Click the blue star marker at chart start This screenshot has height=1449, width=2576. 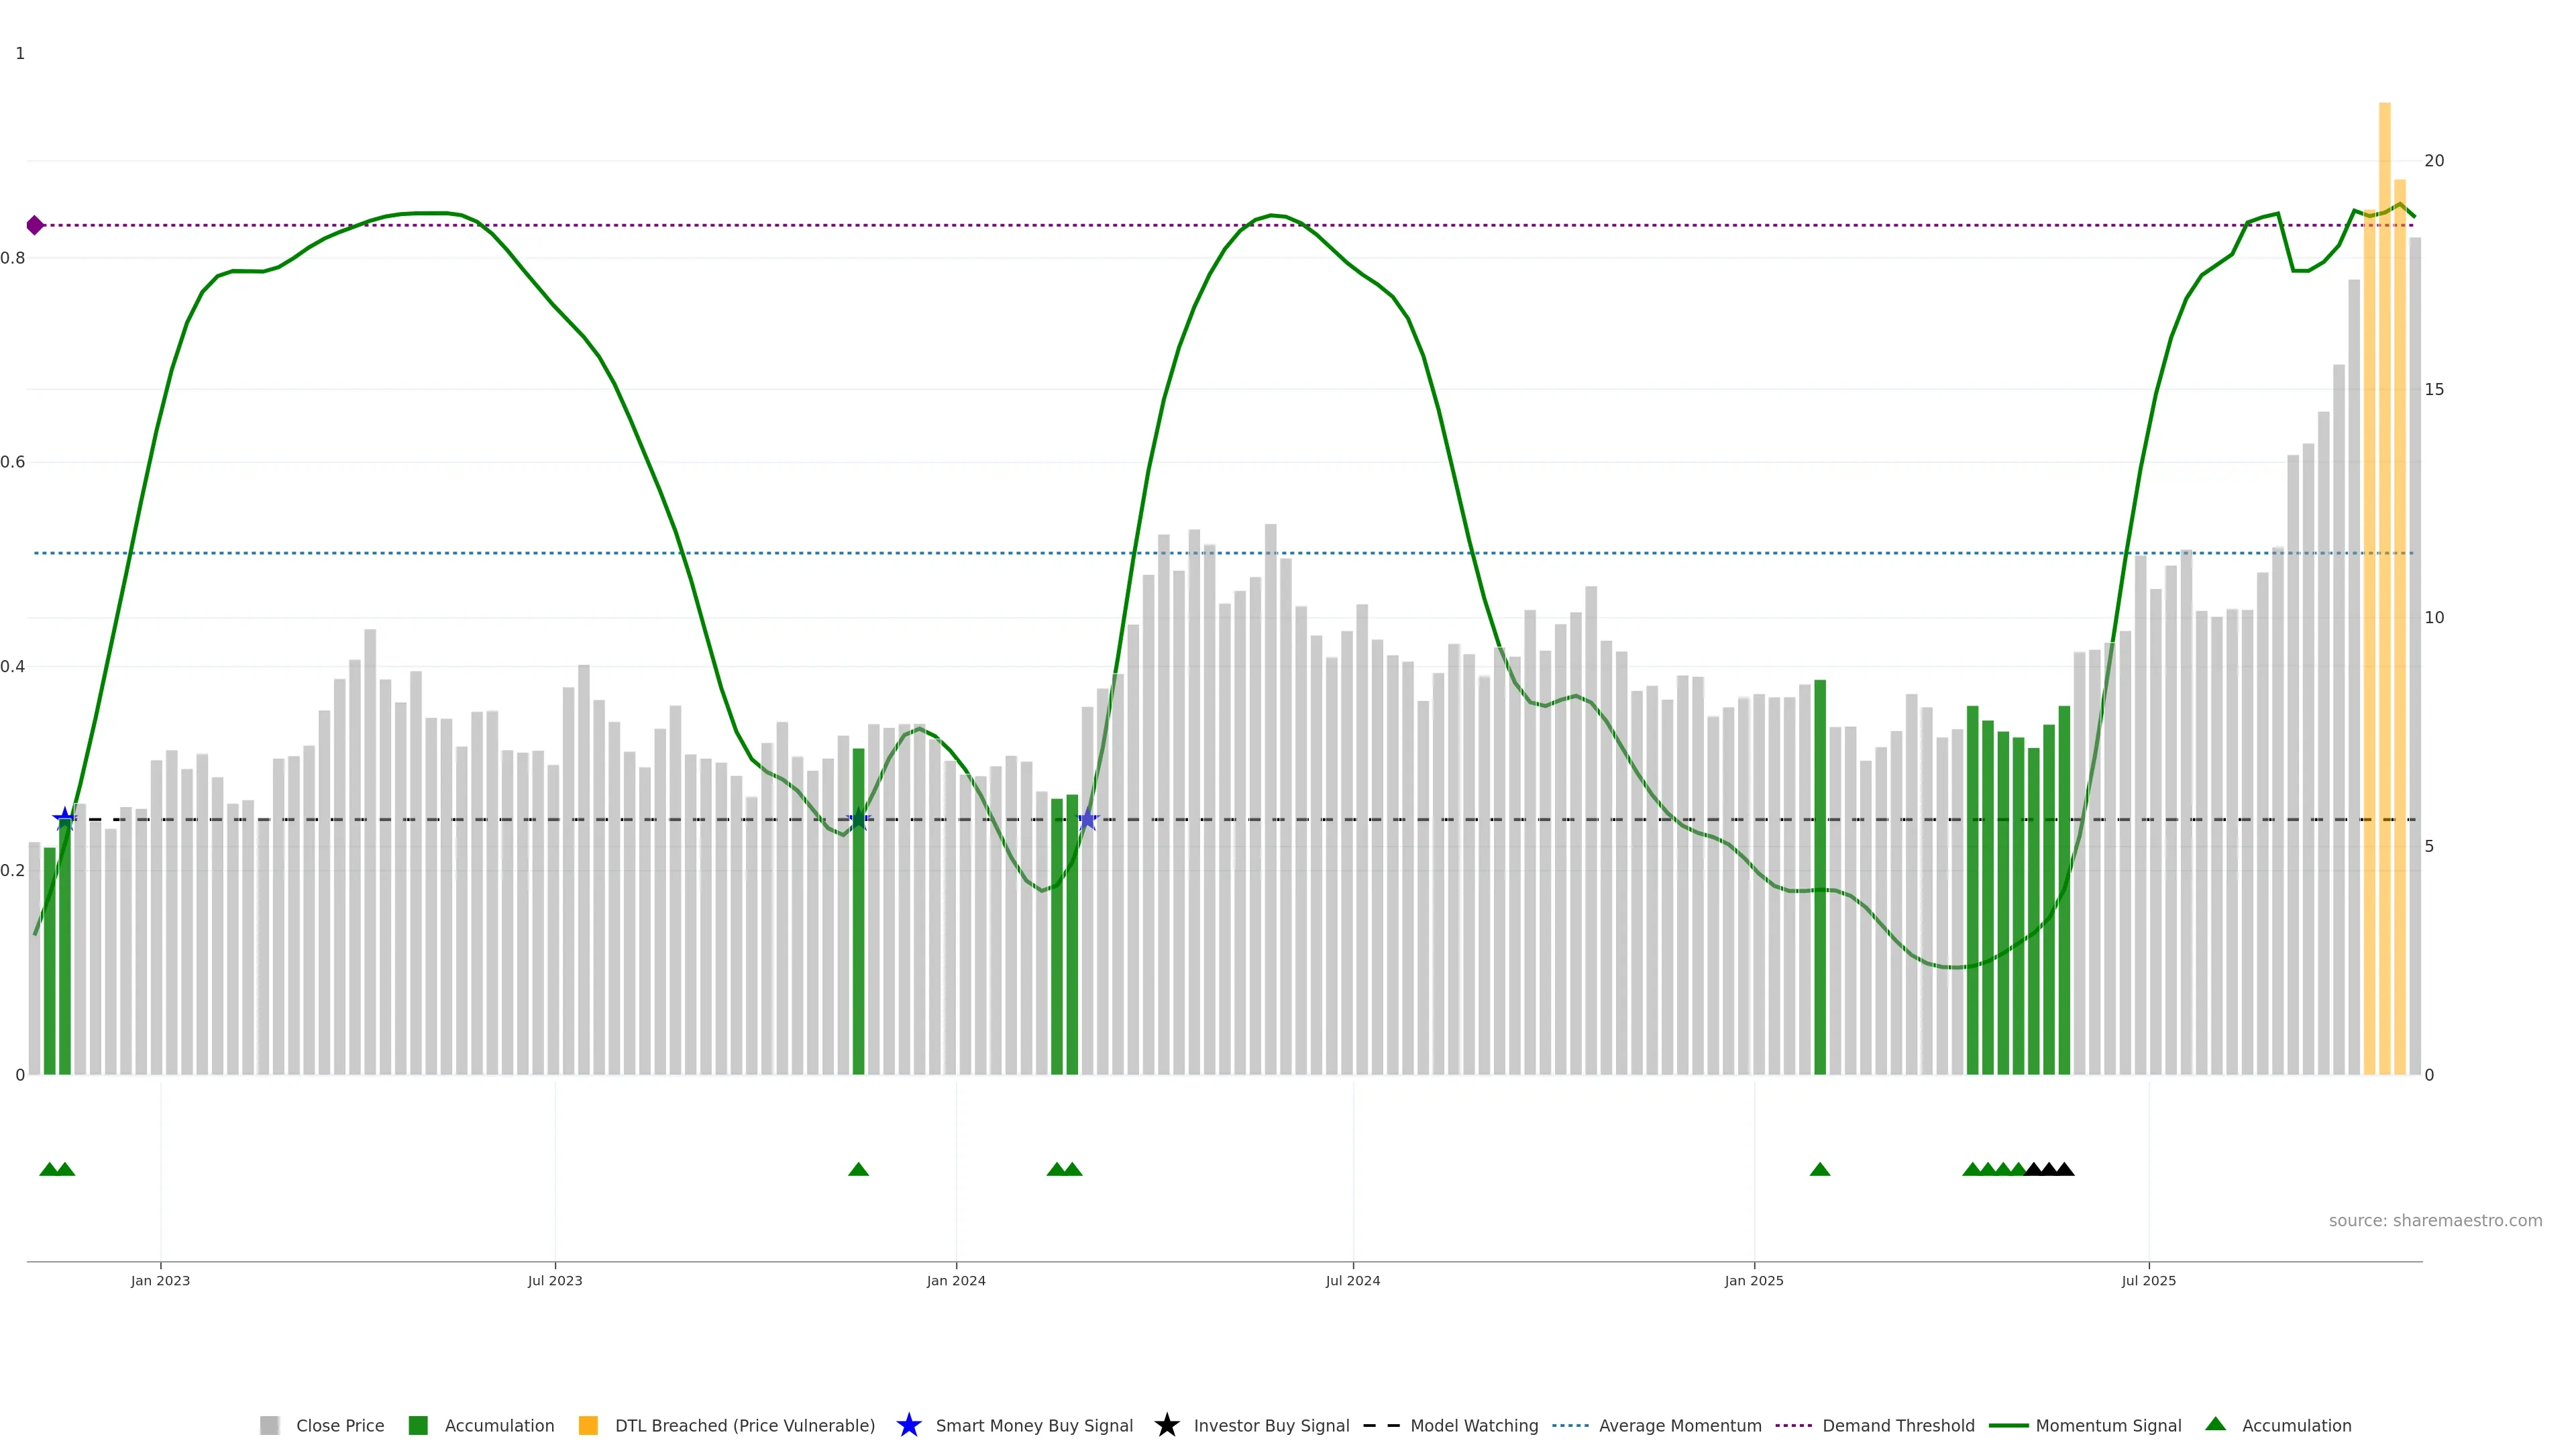coord(65,819)
